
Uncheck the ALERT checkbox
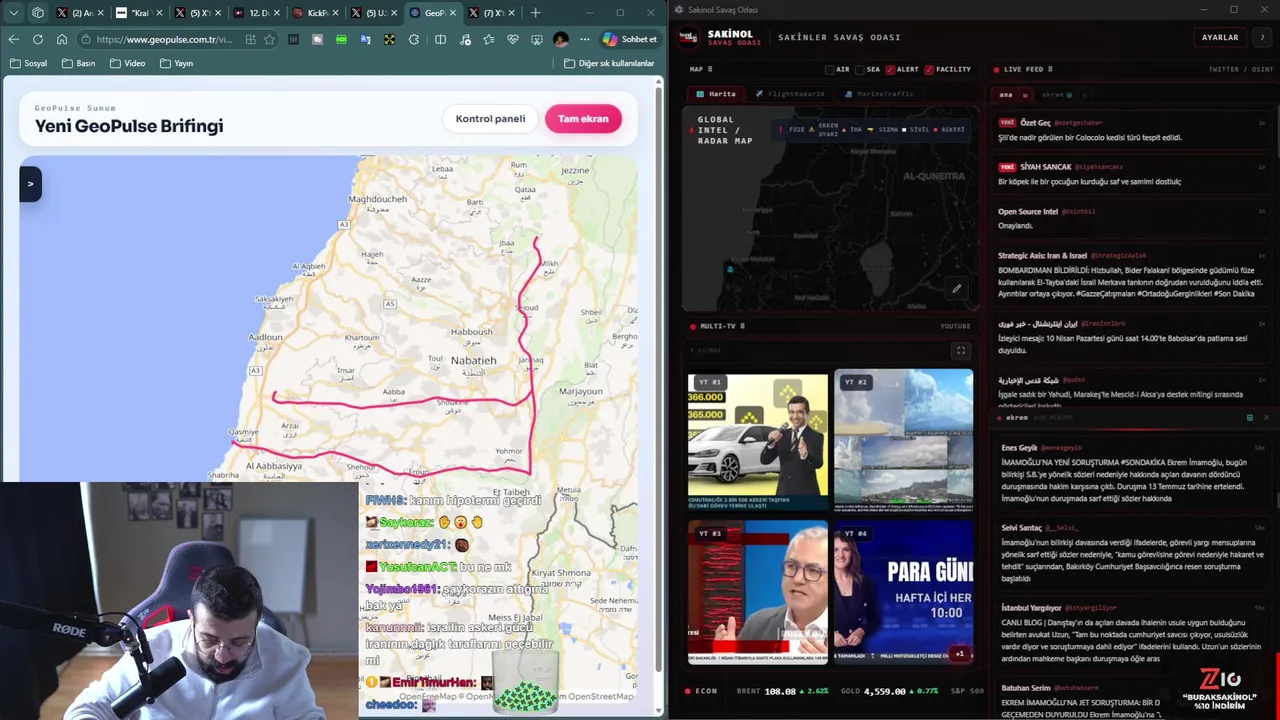(x=890, y=70)
